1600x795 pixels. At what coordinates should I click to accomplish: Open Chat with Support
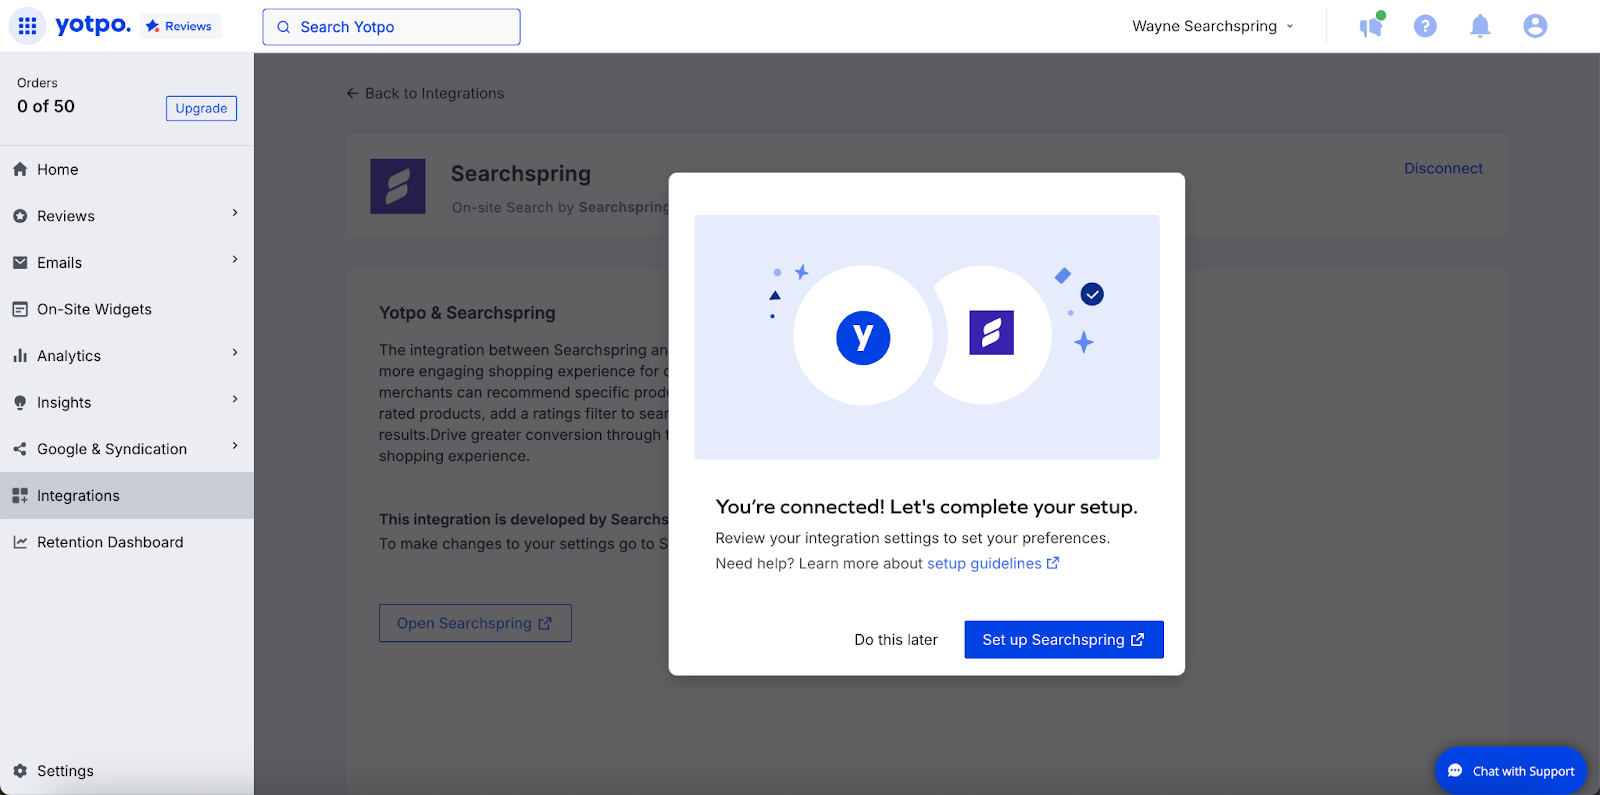coord(1511,771)
